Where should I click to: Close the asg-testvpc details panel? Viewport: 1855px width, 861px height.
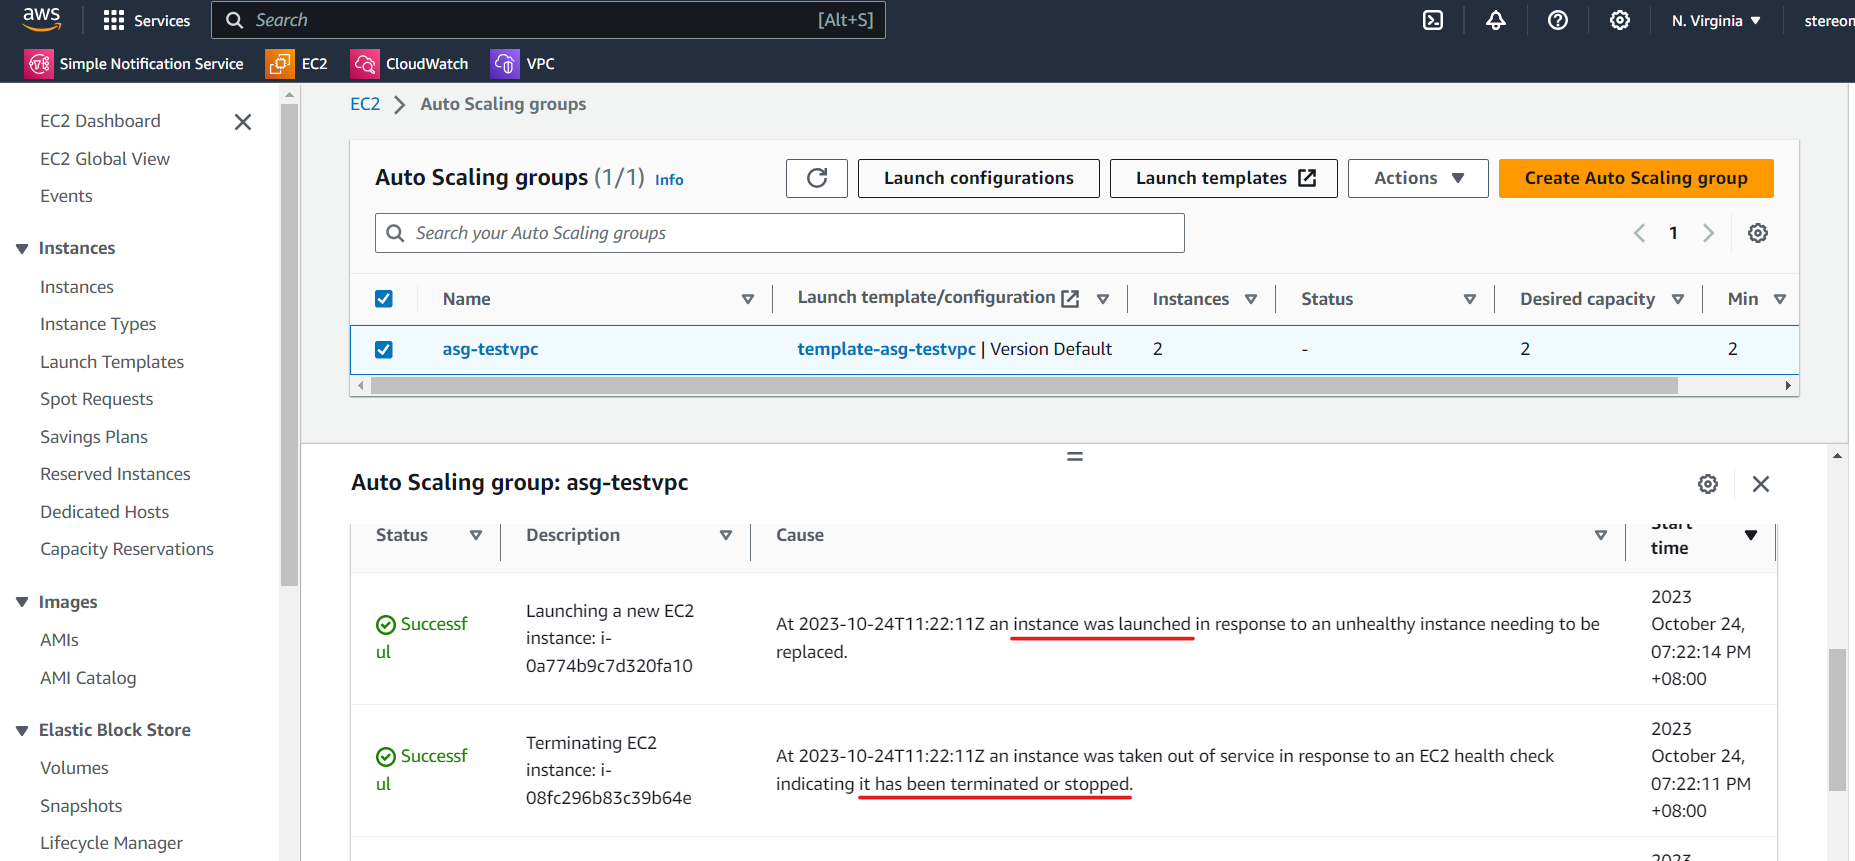click(x=1761, y=484)
